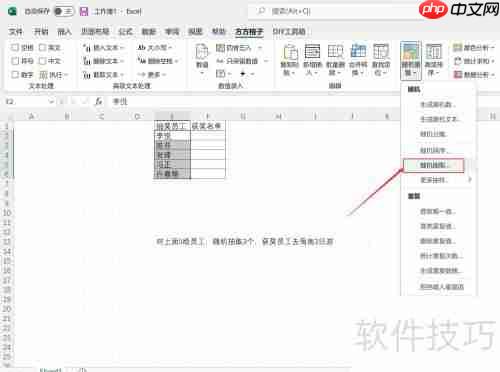The width and height of the screenshot is (500, 372).
Task: Check the 中文 checkbox
Action: tap(42, 61)
